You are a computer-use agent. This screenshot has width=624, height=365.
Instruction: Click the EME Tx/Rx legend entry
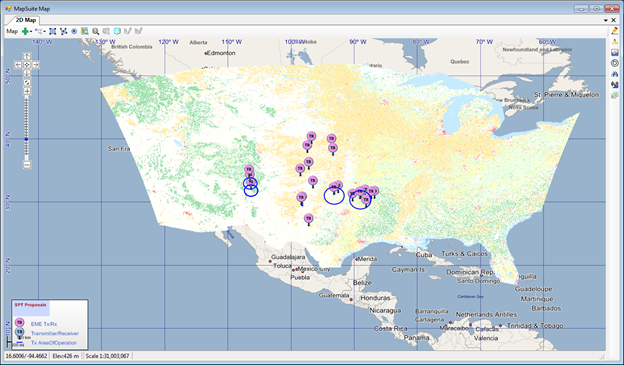pyautogui.click(x=44, y=324)
